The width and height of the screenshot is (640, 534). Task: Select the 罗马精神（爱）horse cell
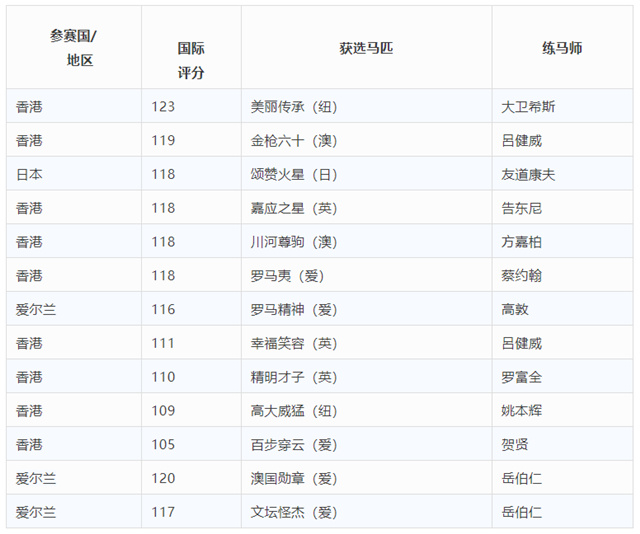tap(294, 310)
